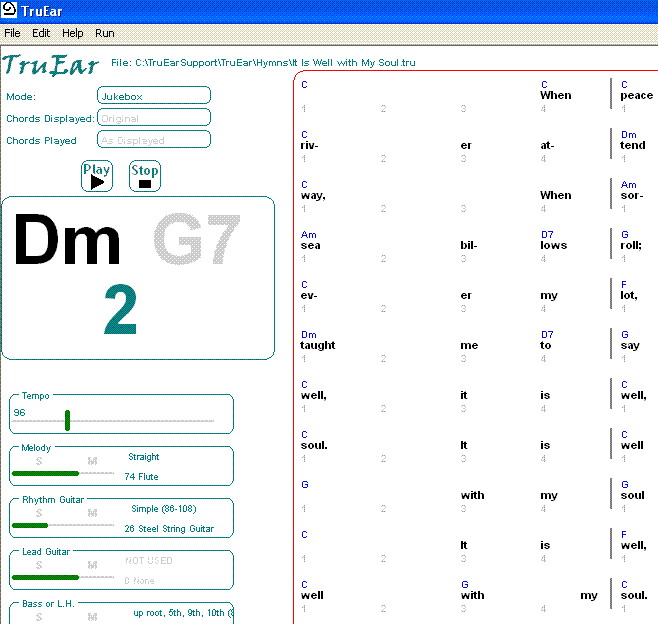Click the Am chord above sor-
The width and height of the screenshot is (658, 624).
point(629,185)
